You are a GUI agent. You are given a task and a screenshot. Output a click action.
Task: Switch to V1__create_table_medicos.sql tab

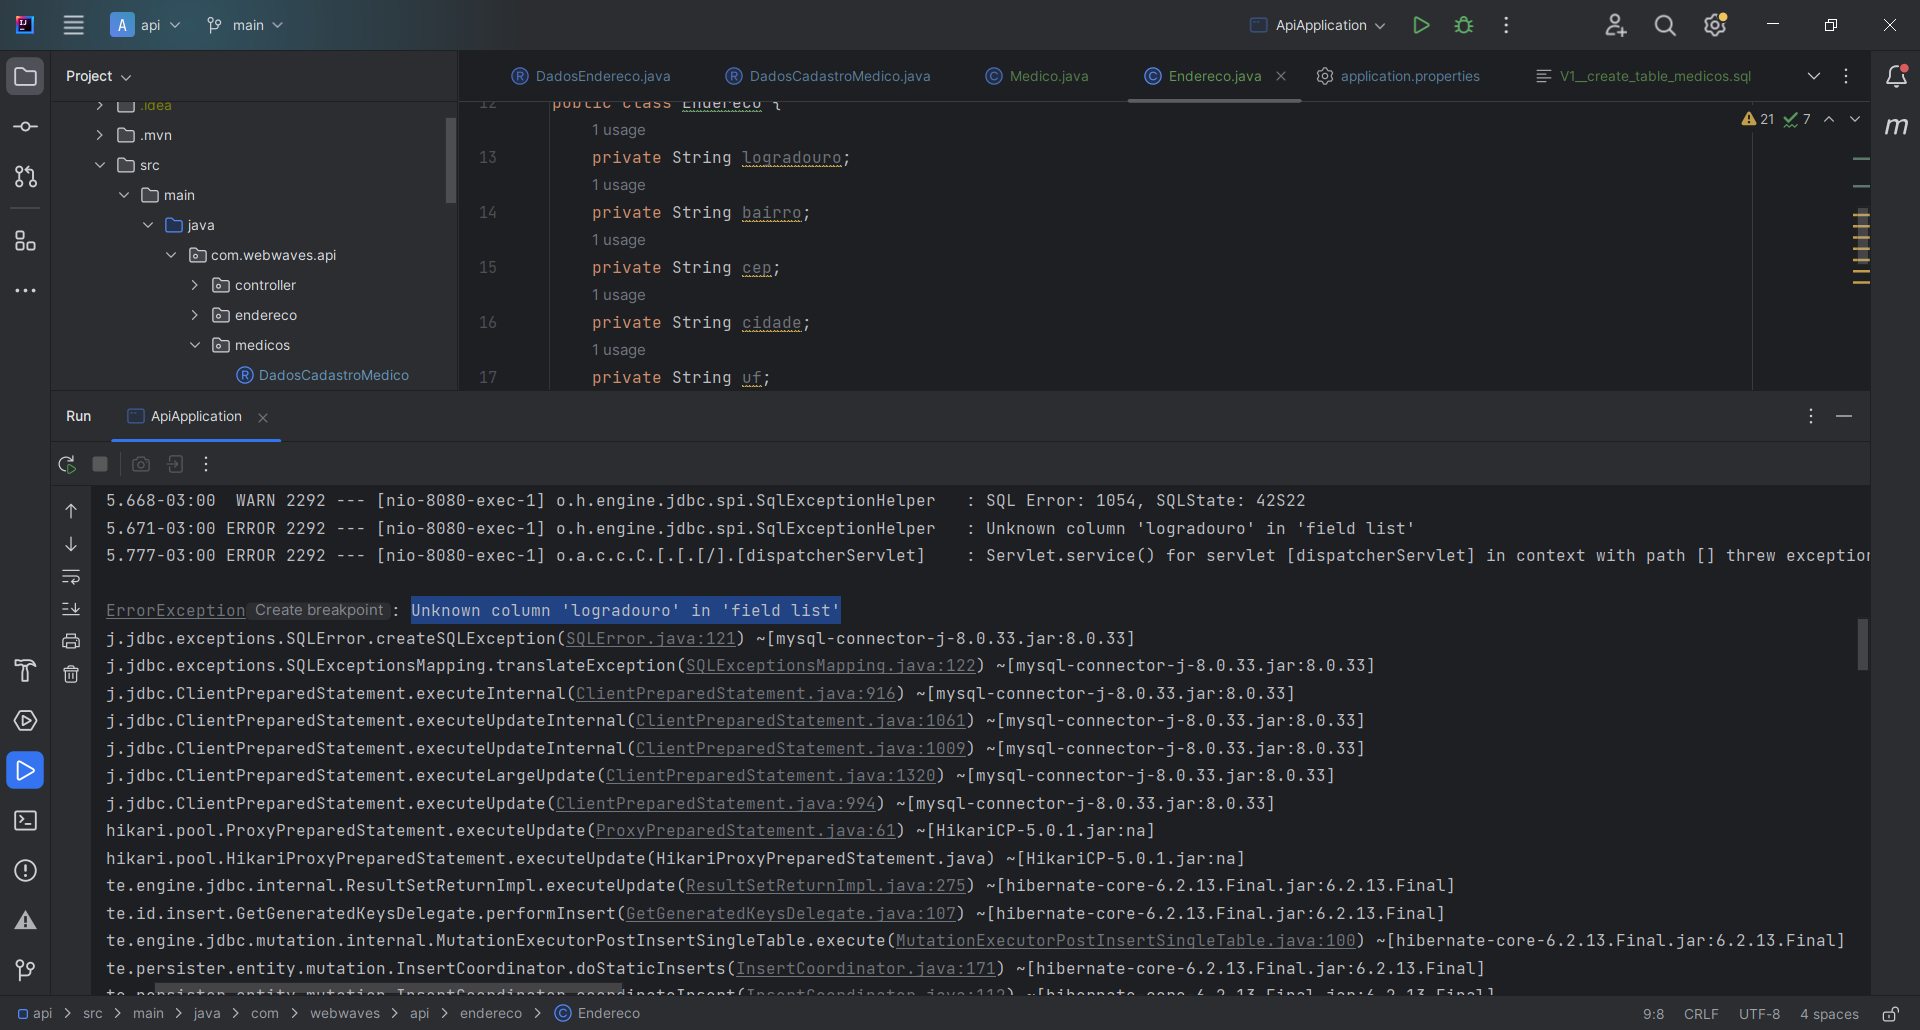click(x=1644, y=76)
